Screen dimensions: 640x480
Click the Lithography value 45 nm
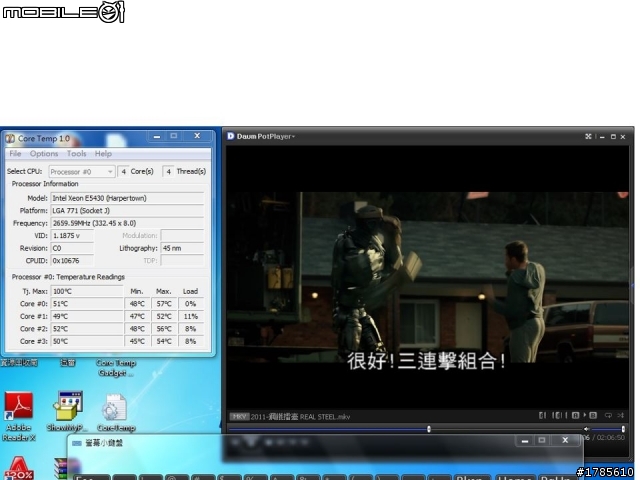[x=182, y=248]
